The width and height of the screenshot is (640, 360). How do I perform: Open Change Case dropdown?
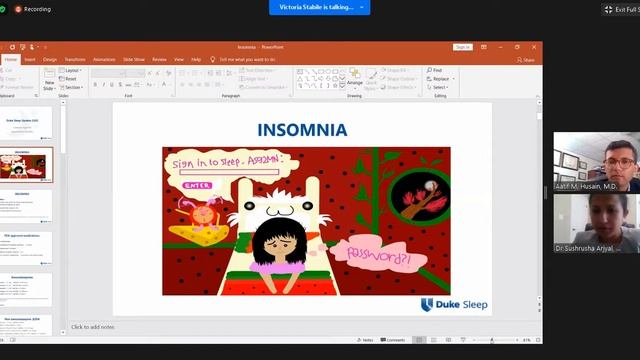point(150,84)
